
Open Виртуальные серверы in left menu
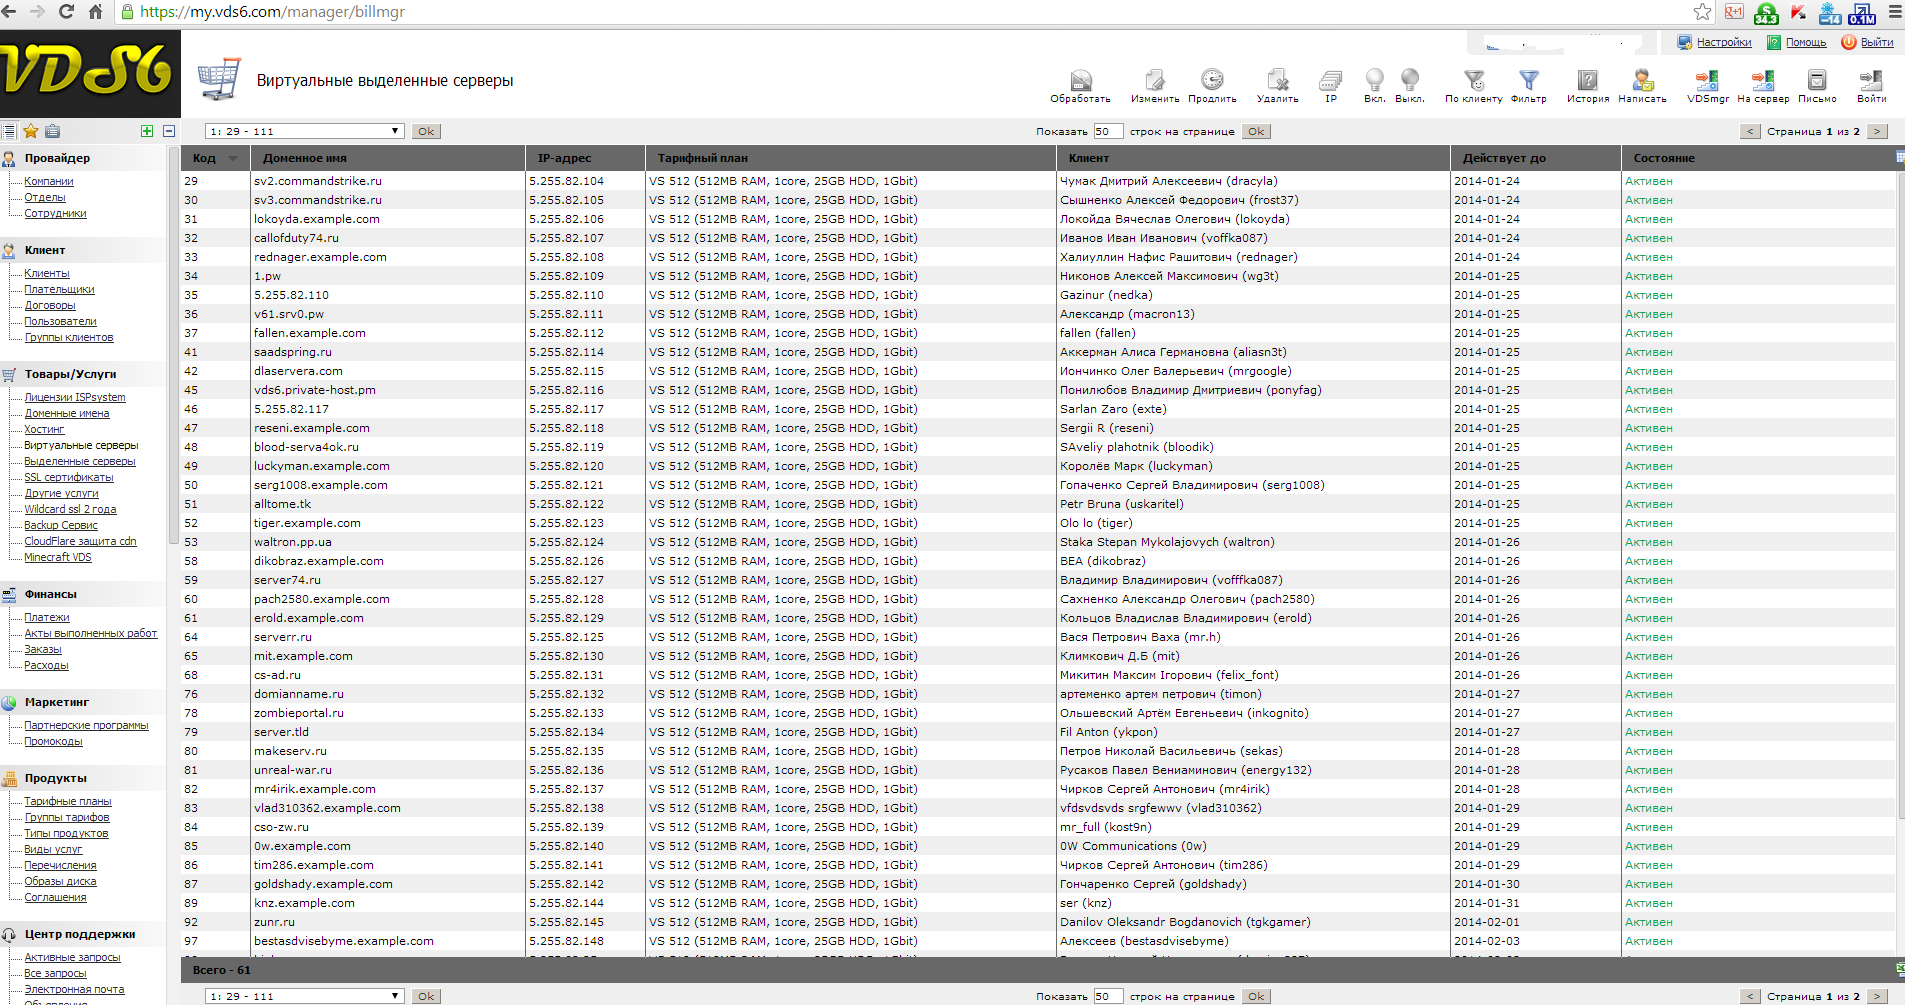point(81,445)
